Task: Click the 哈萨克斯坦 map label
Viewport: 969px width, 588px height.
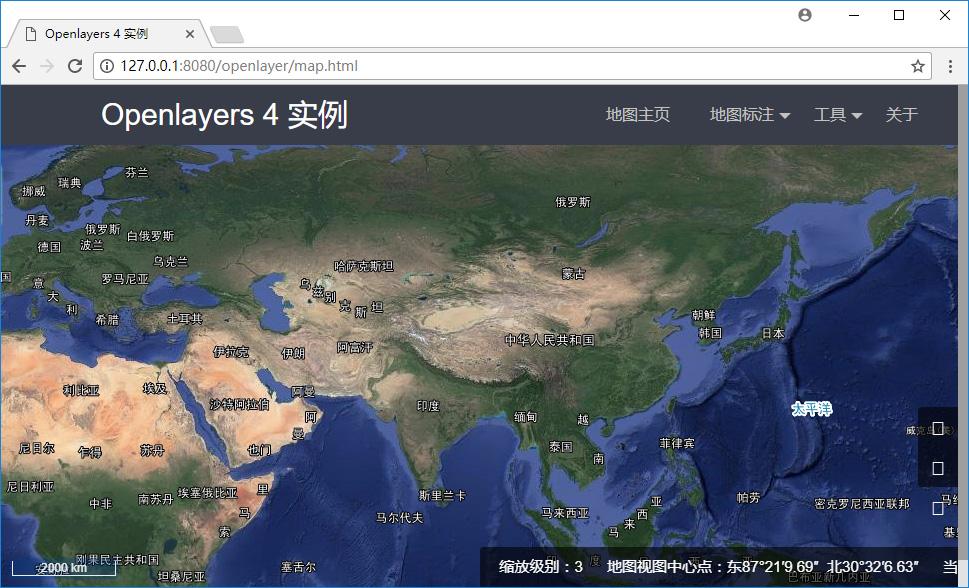Action: coord(363,266)
